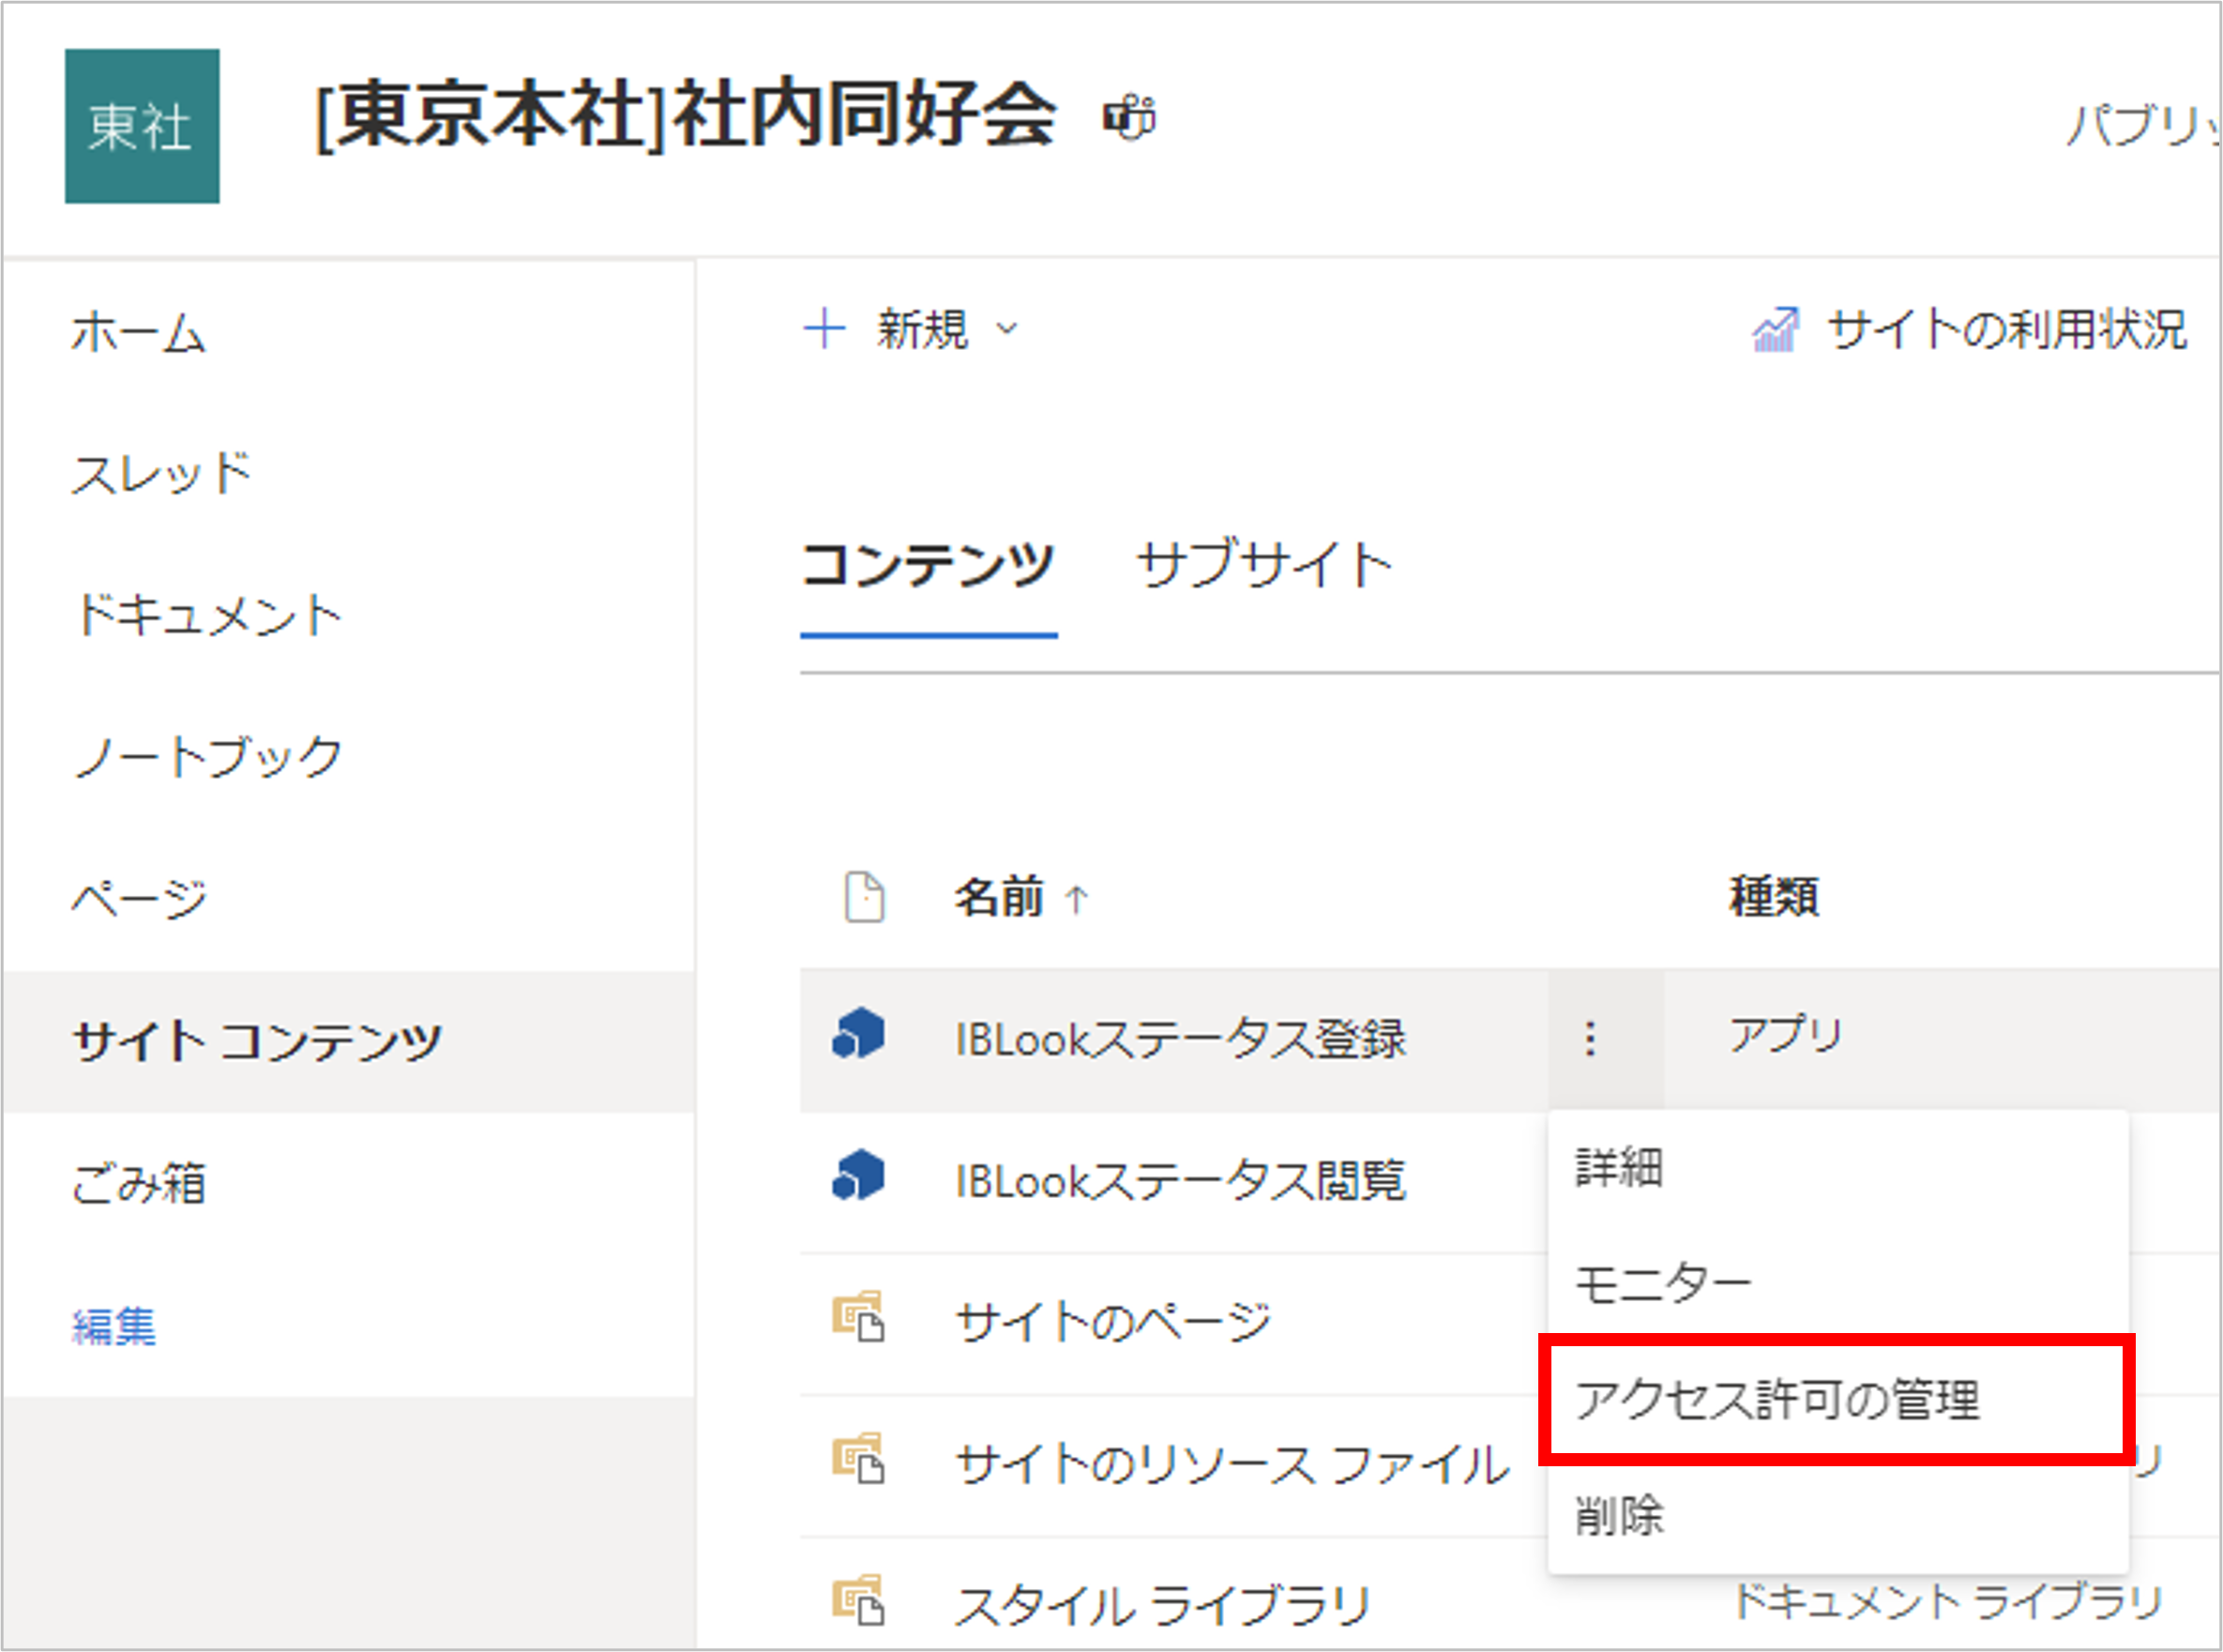This screenshot has height=1652, width=2223.
Task: Expand the 新規 dropdown chevron
Action: click(1007, 329)
